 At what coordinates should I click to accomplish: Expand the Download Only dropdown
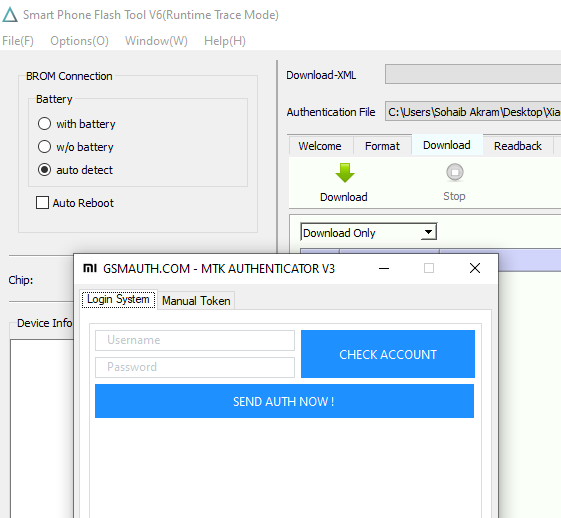(x=428, y=232)
